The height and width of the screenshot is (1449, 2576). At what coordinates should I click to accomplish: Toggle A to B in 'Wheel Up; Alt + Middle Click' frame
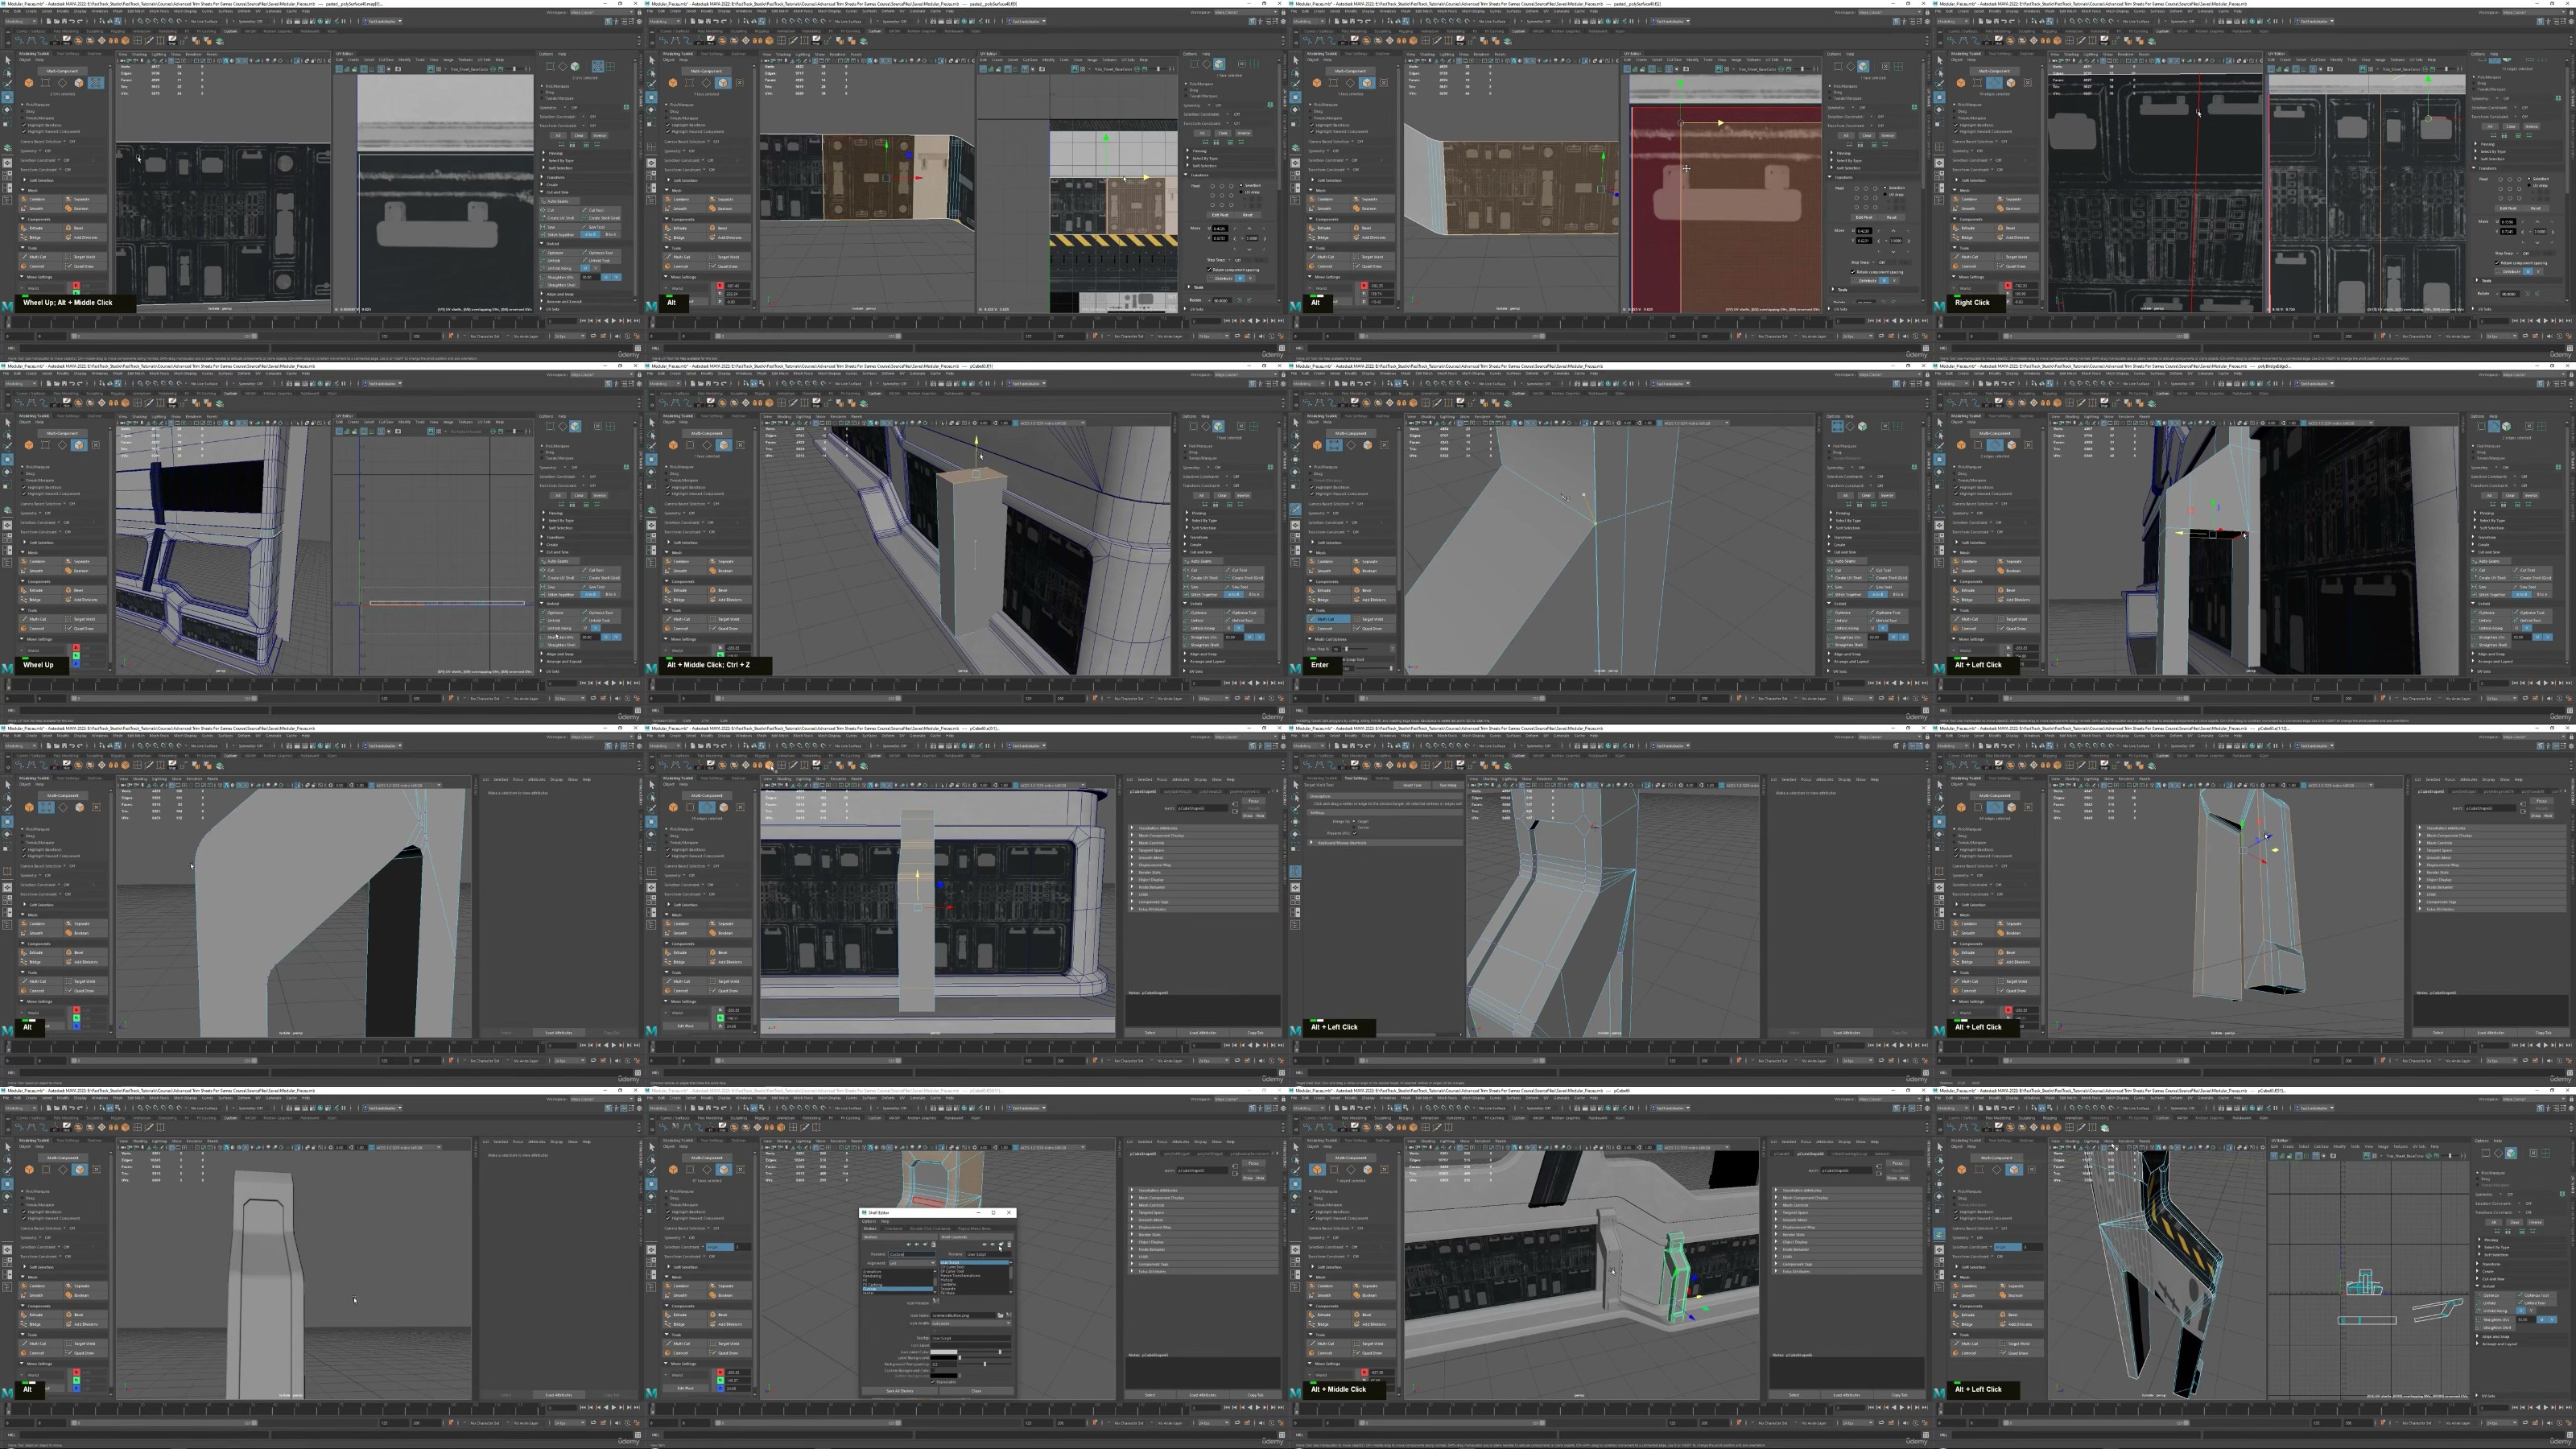591,235
